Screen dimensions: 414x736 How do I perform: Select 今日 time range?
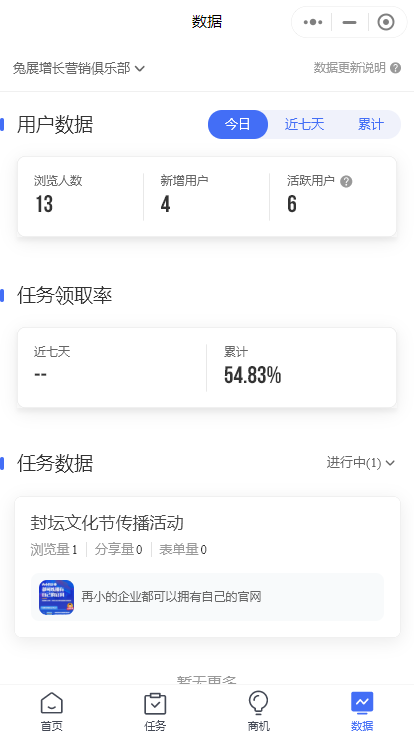238,124
